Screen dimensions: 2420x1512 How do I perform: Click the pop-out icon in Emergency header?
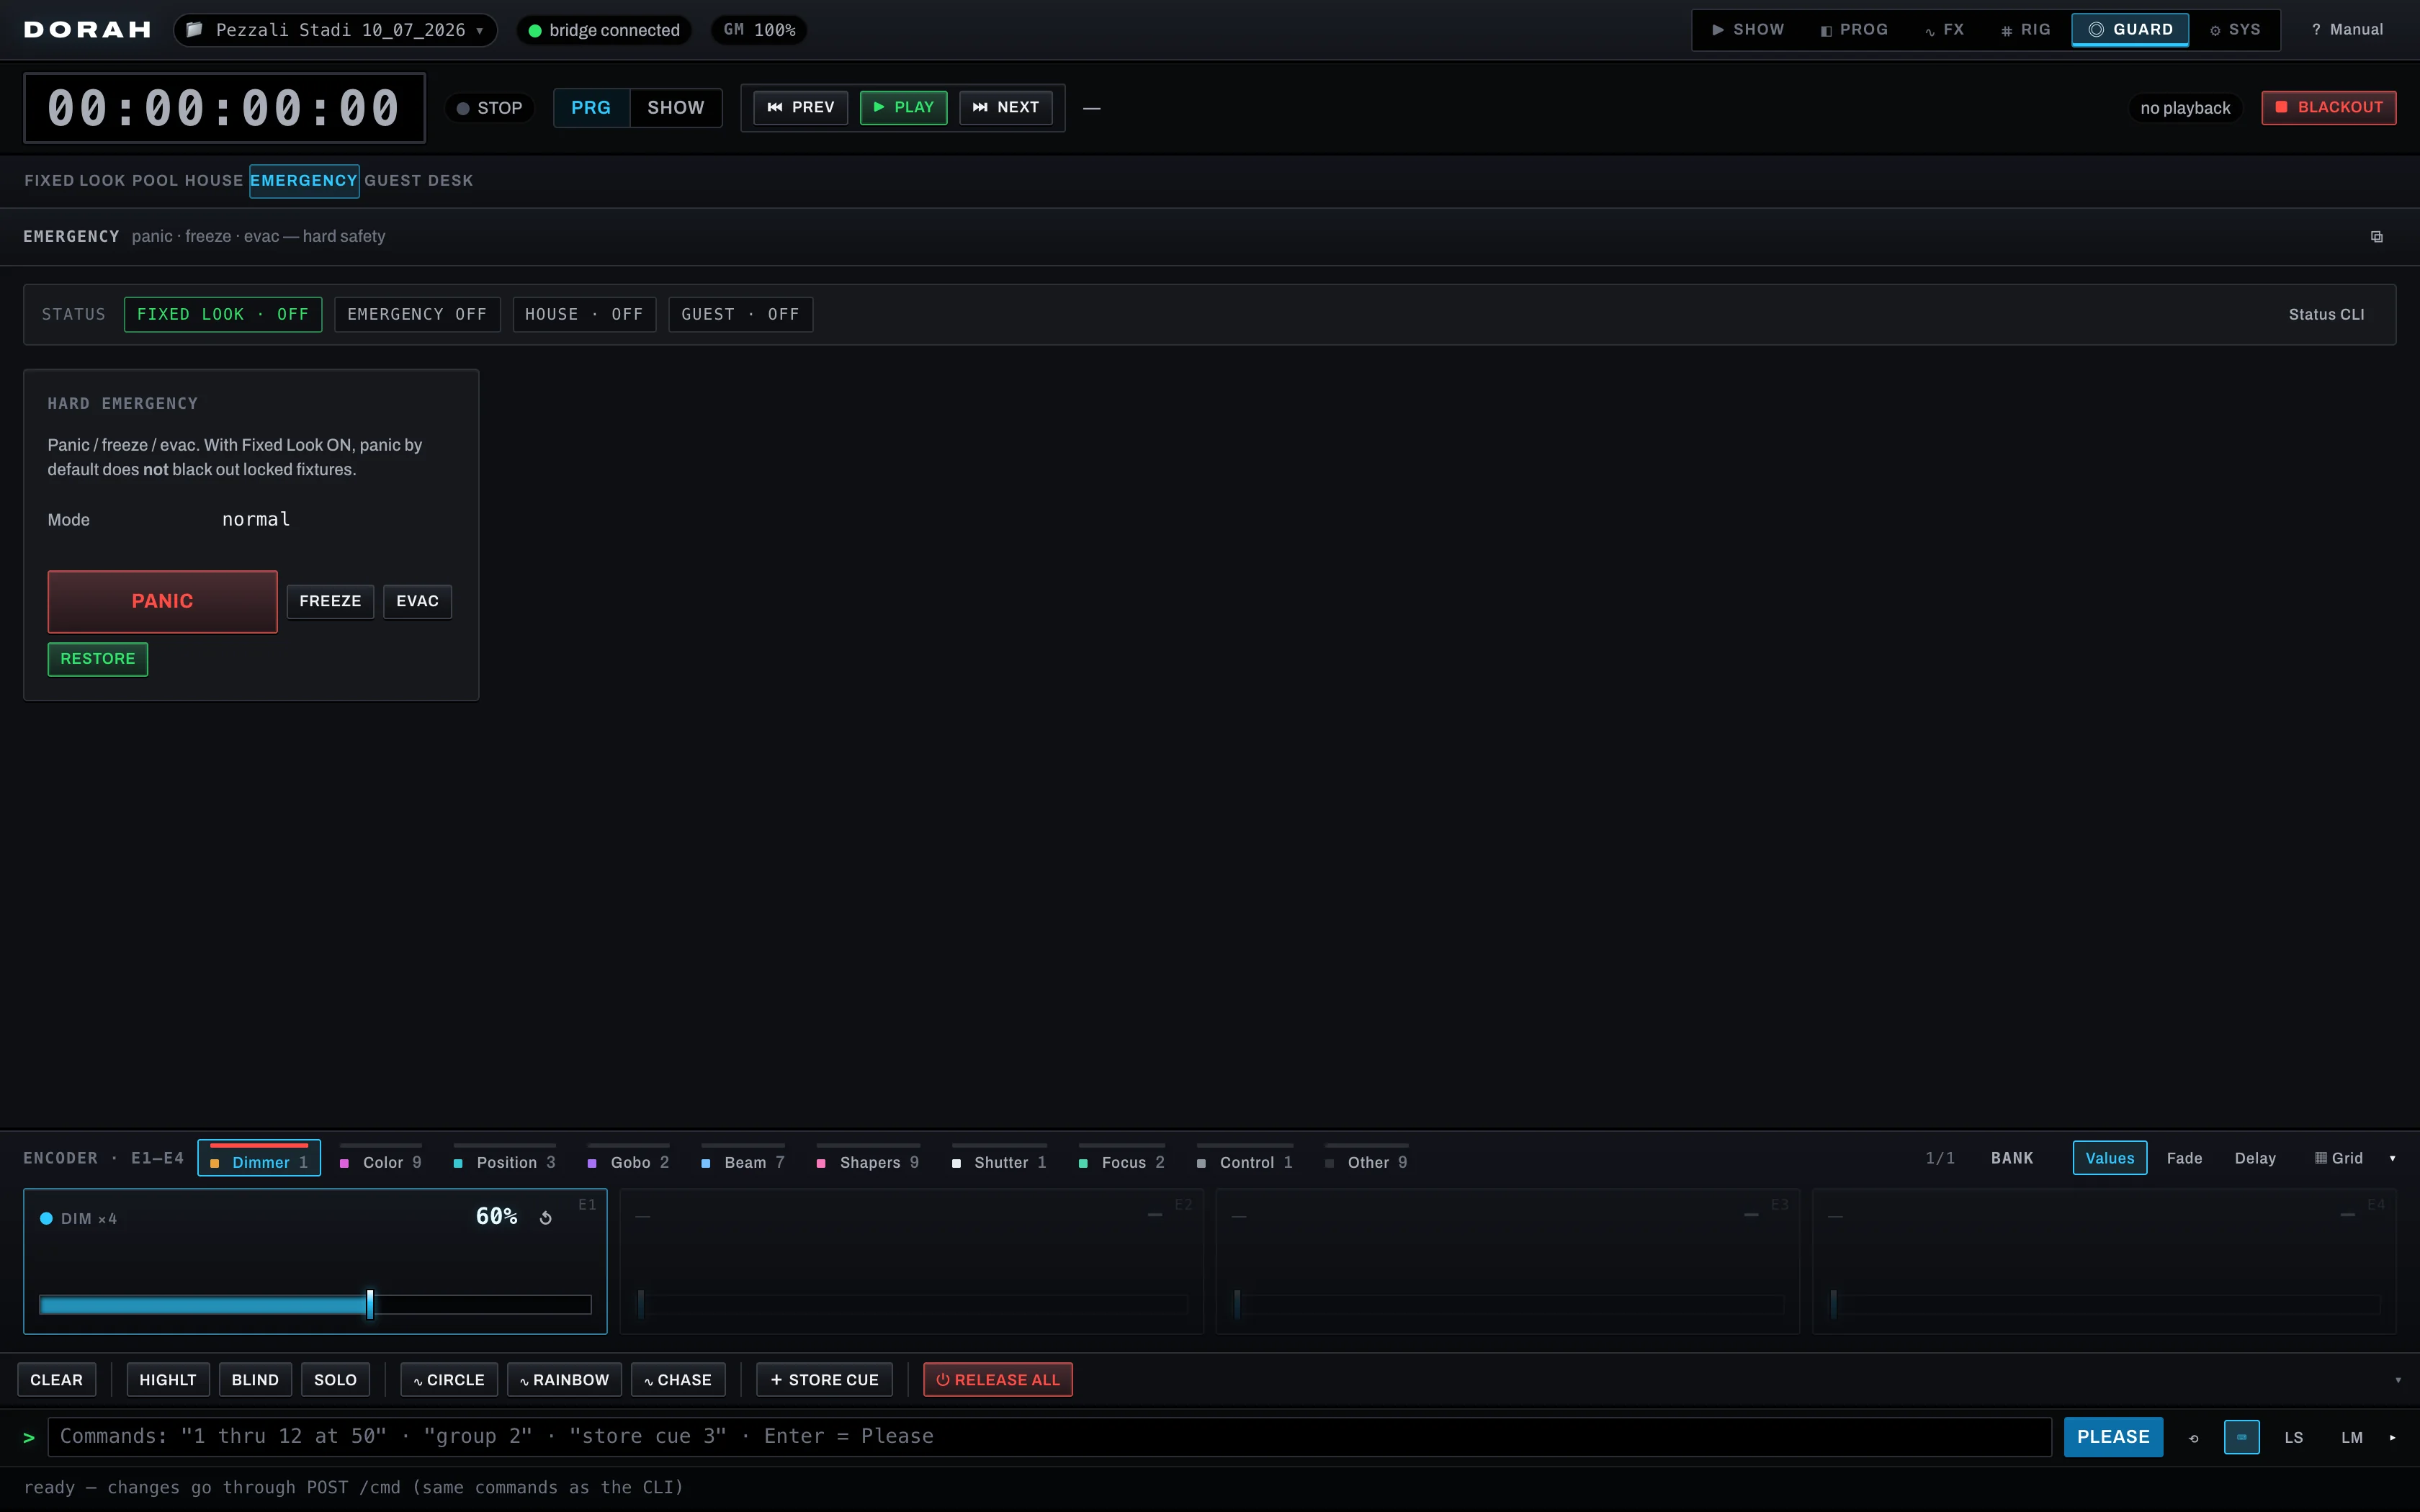coord(2376,237)
